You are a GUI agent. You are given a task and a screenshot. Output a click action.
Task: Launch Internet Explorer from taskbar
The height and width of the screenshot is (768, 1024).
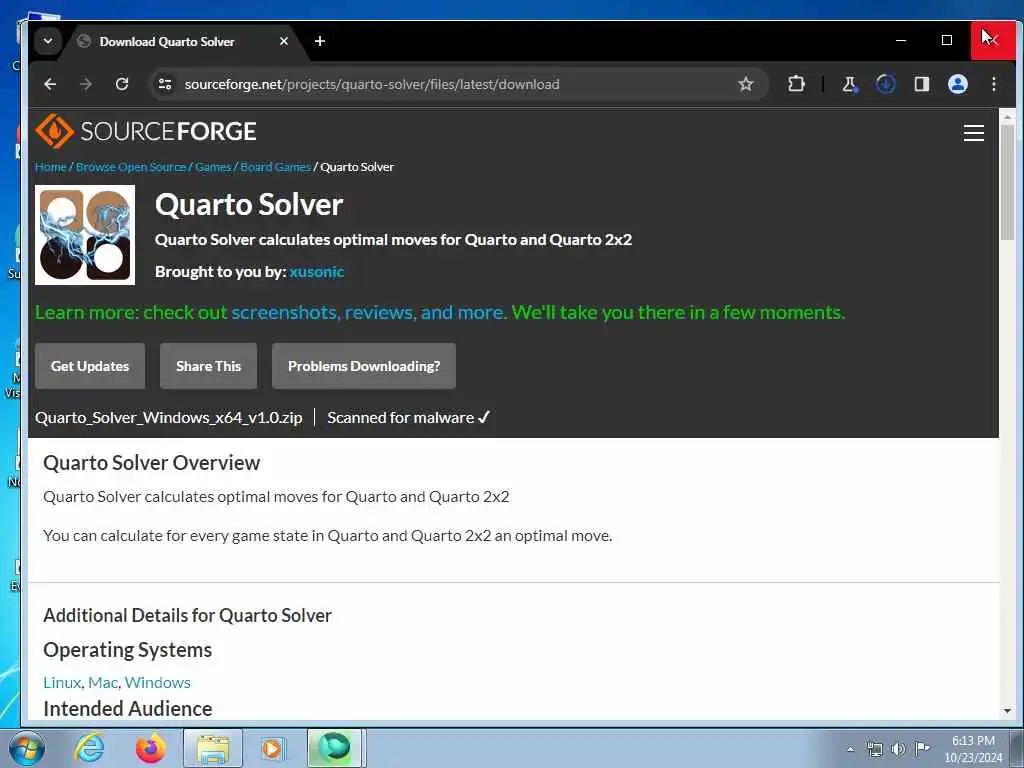[x=89, y=748]
